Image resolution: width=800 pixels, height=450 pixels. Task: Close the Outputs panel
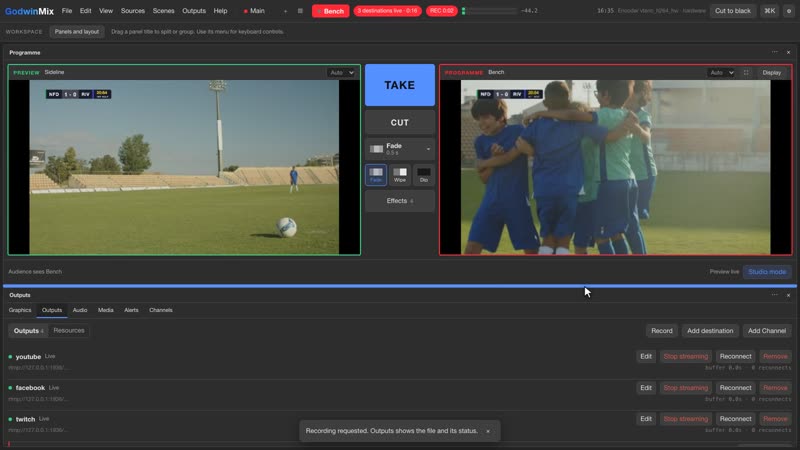(788, 295)
